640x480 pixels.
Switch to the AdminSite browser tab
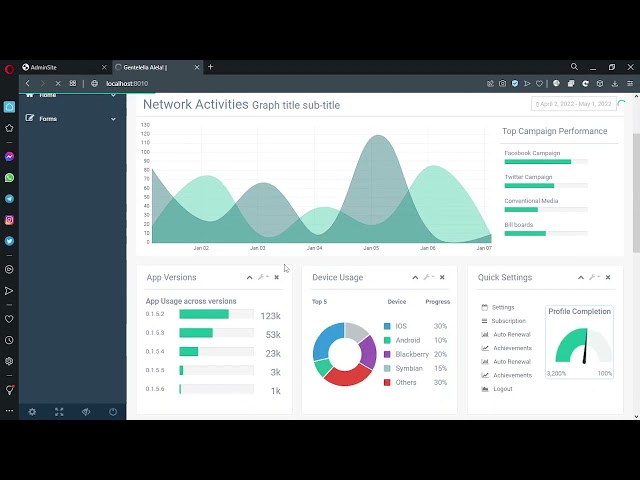coord(60,67)
